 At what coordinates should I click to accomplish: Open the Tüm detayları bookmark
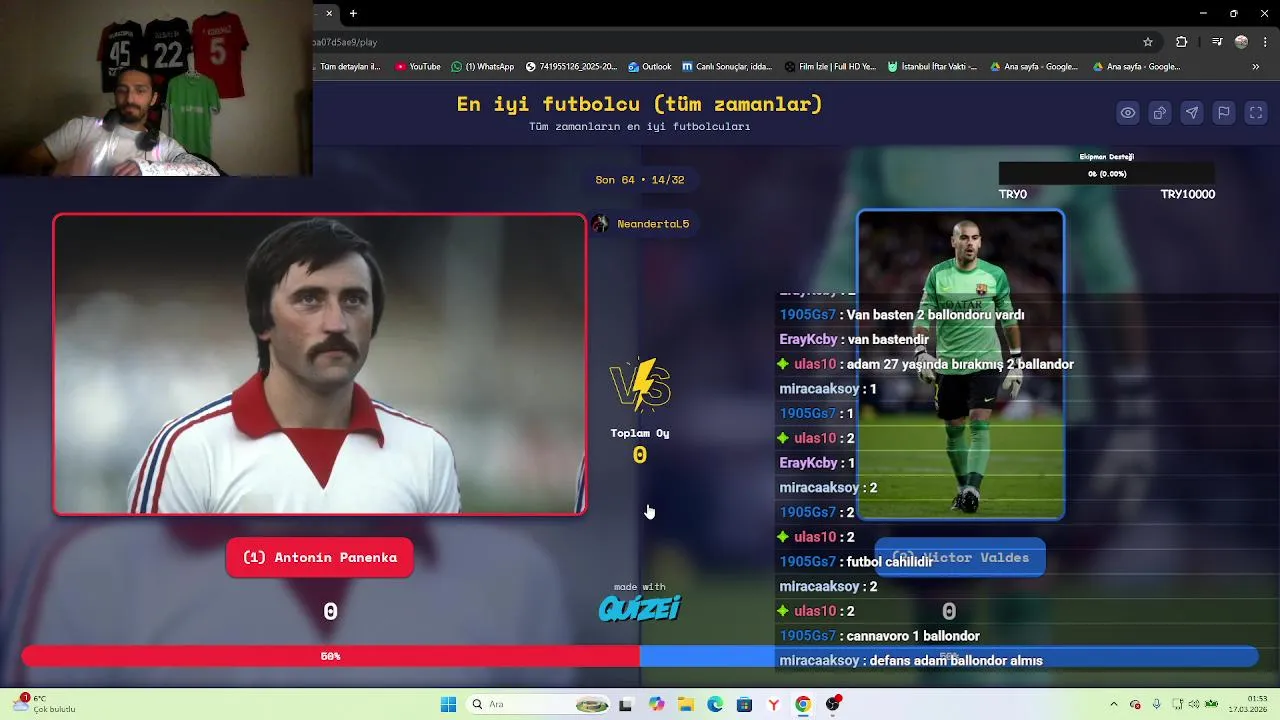(x=349, y=67)
